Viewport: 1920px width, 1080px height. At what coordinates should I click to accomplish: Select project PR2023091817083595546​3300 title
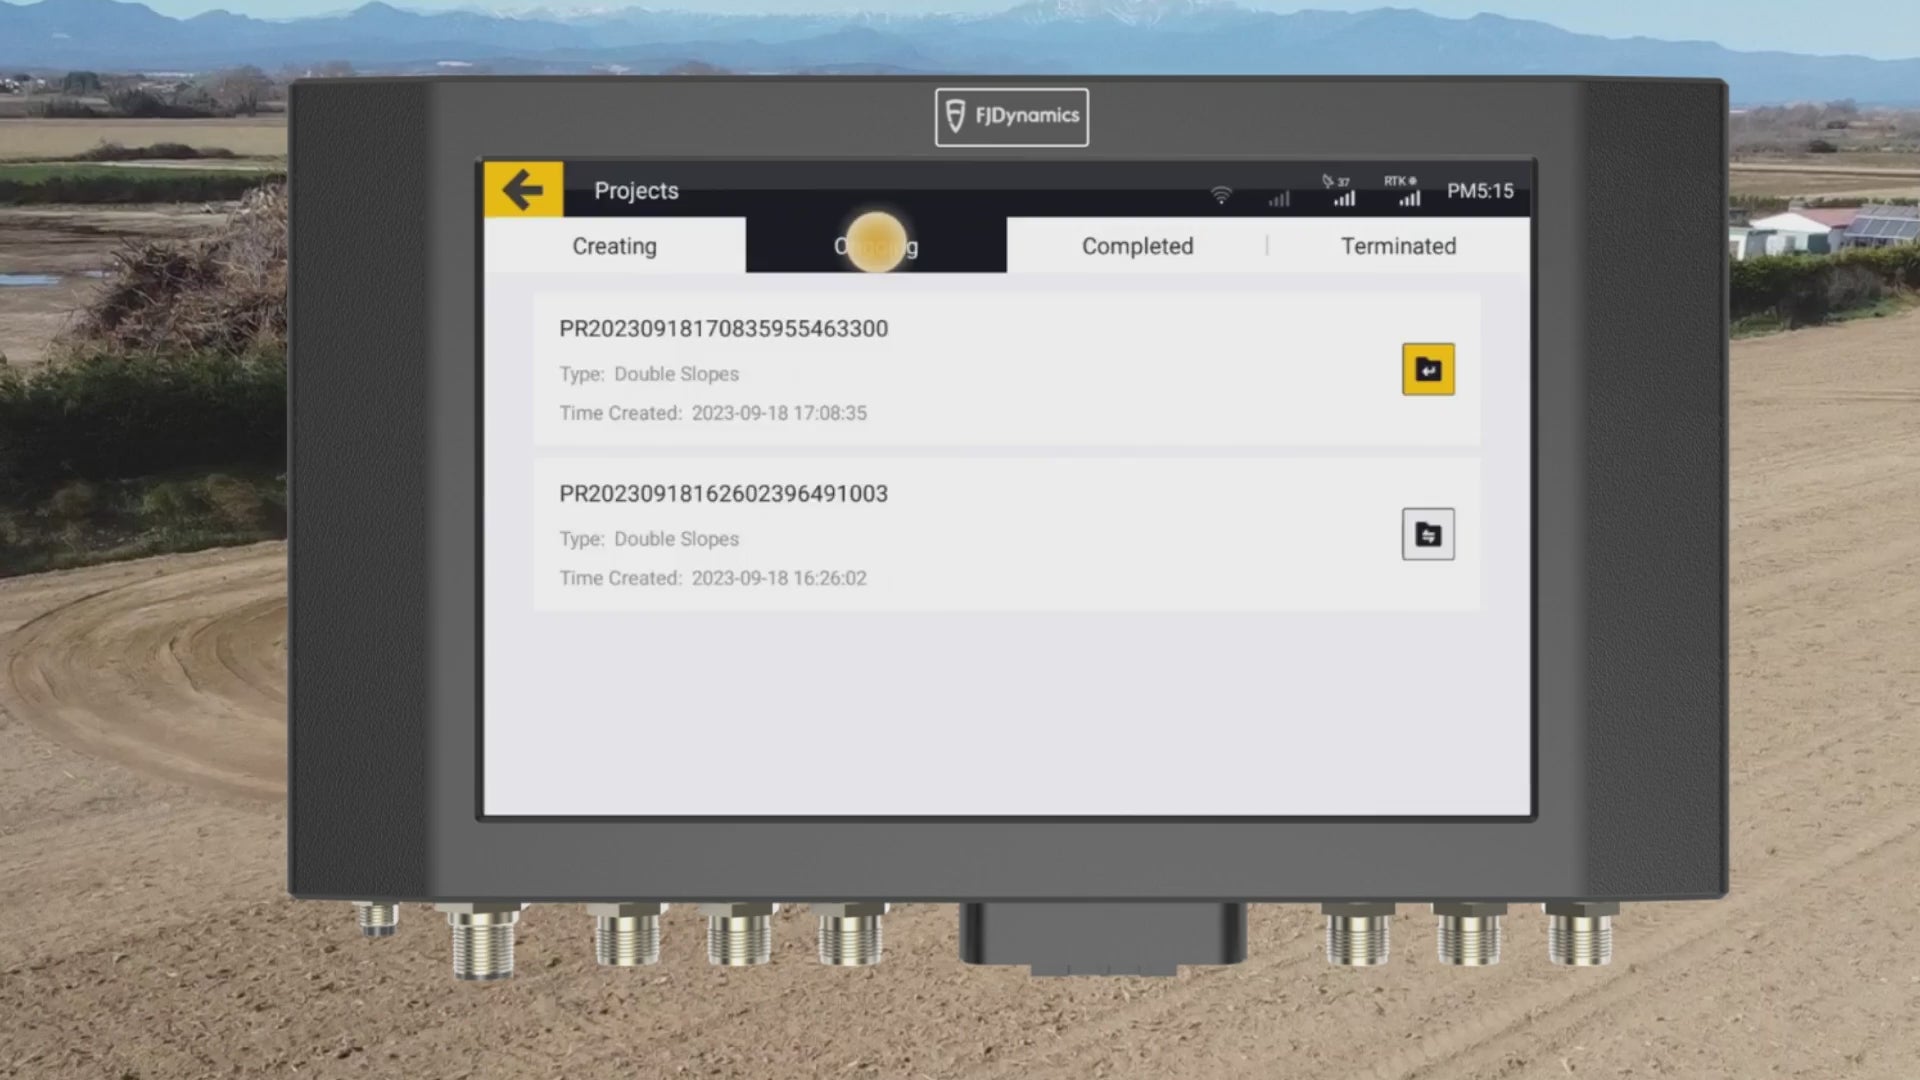click(723, 329)
